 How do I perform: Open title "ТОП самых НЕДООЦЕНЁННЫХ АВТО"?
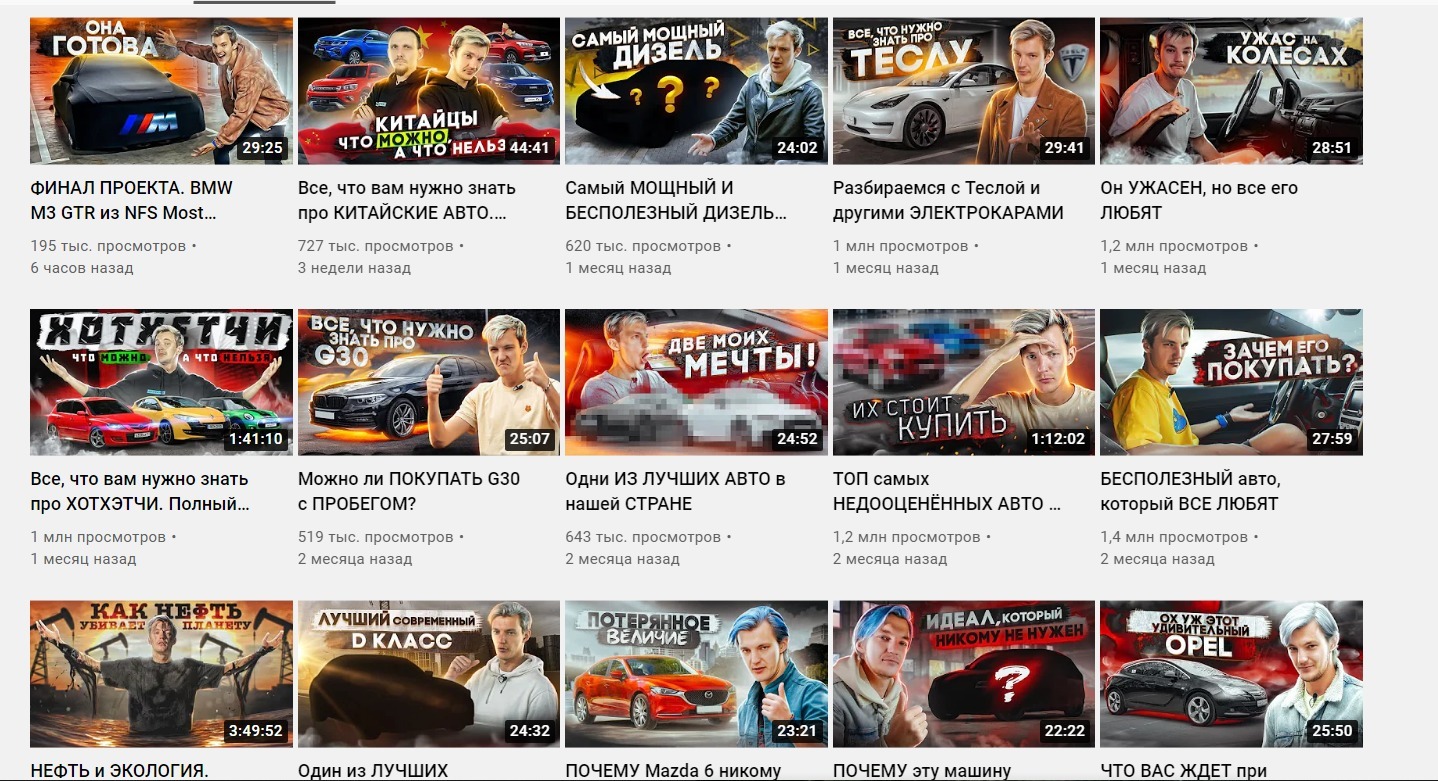947,491
